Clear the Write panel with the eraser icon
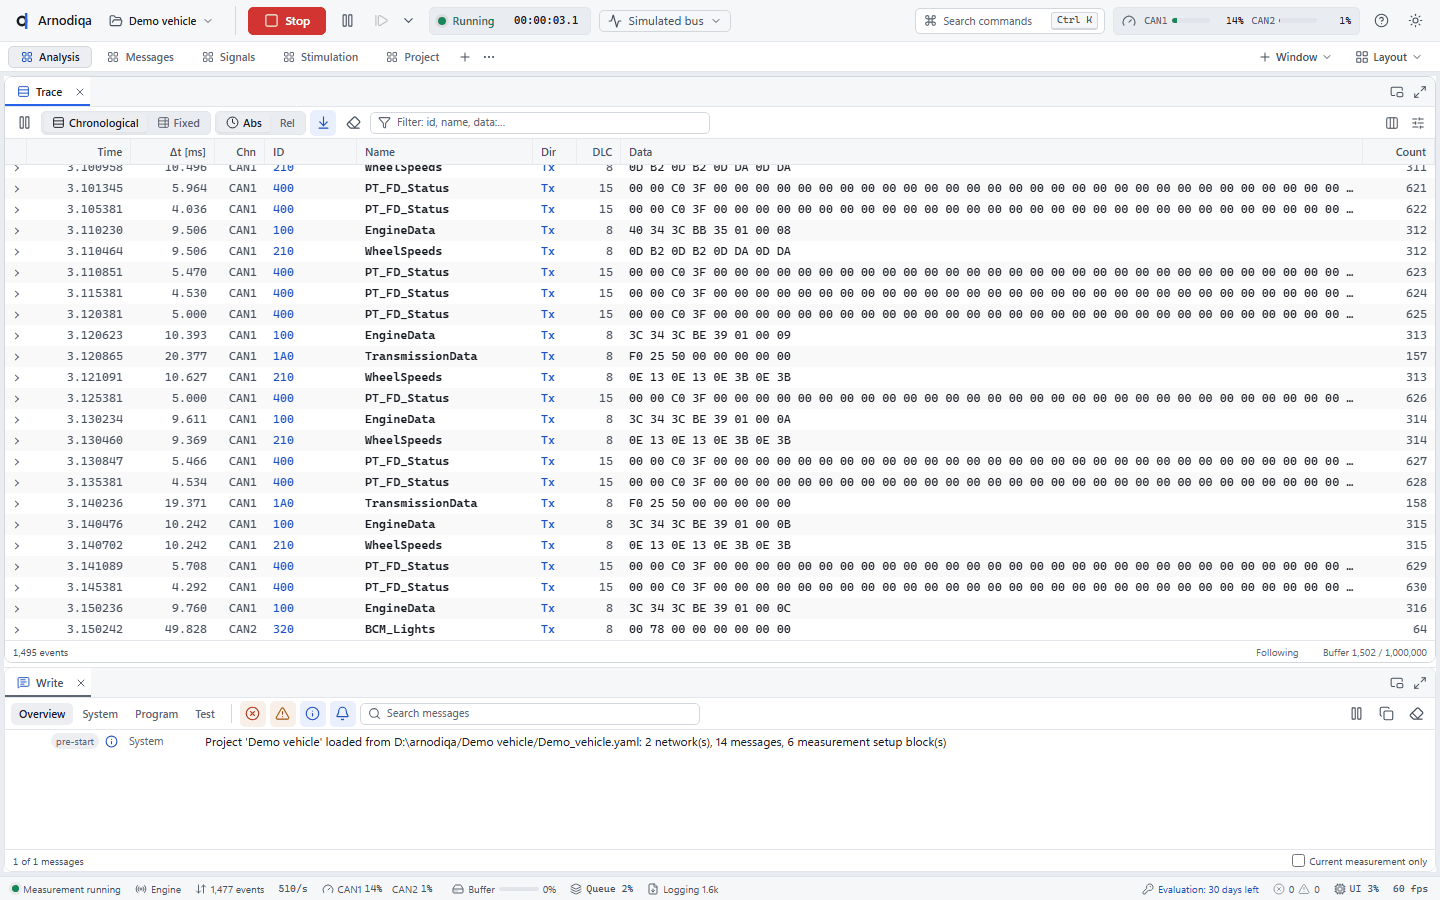The width and height of the screenshot is (1440, 900). [1416, 714]
